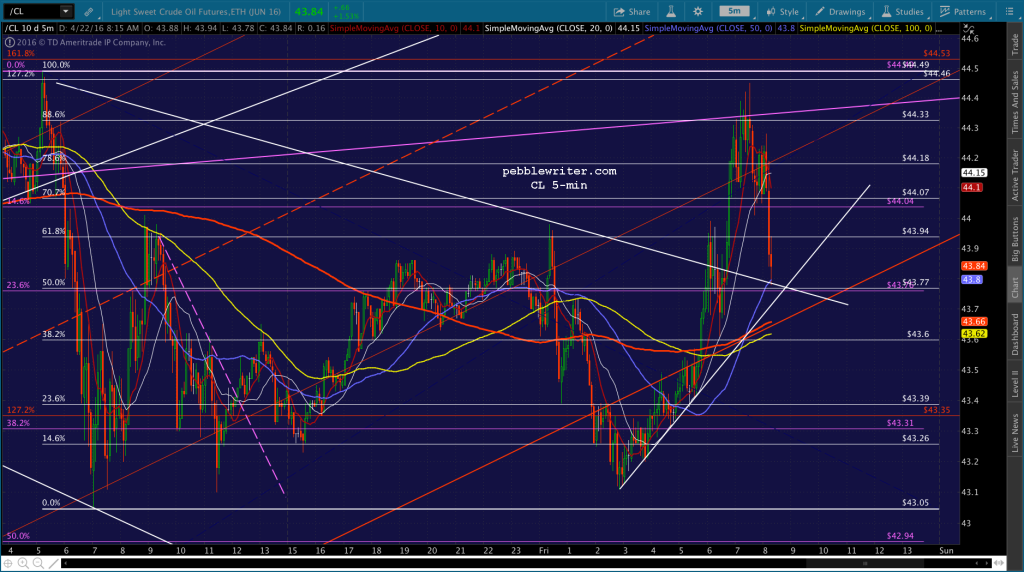Click the studies overflow ellipsis
Screen dimensions: 1024x572
939,29
